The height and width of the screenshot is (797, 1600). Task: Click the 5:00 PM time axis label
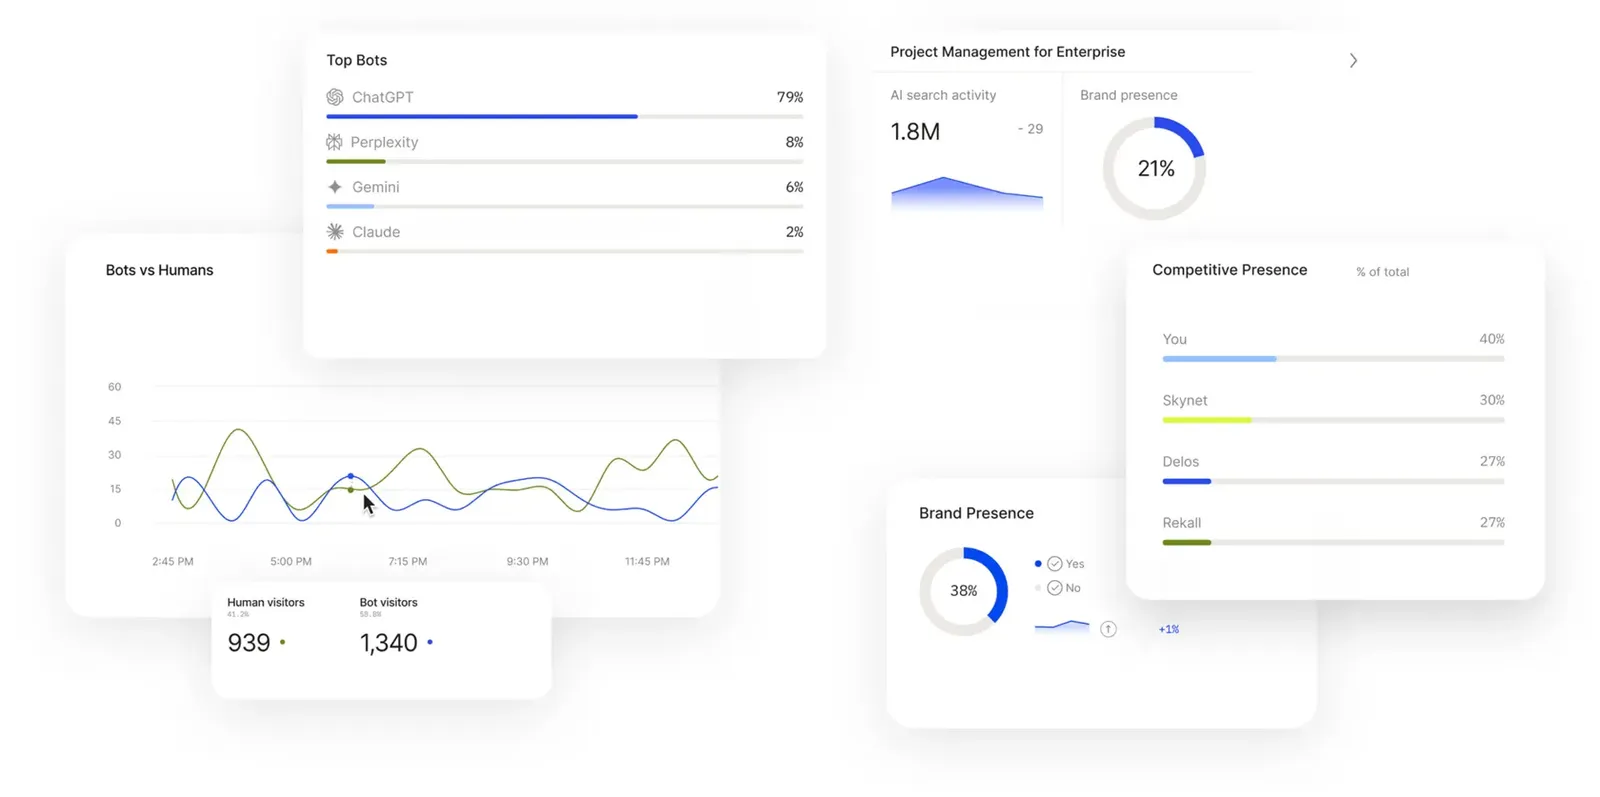[291, 562]
